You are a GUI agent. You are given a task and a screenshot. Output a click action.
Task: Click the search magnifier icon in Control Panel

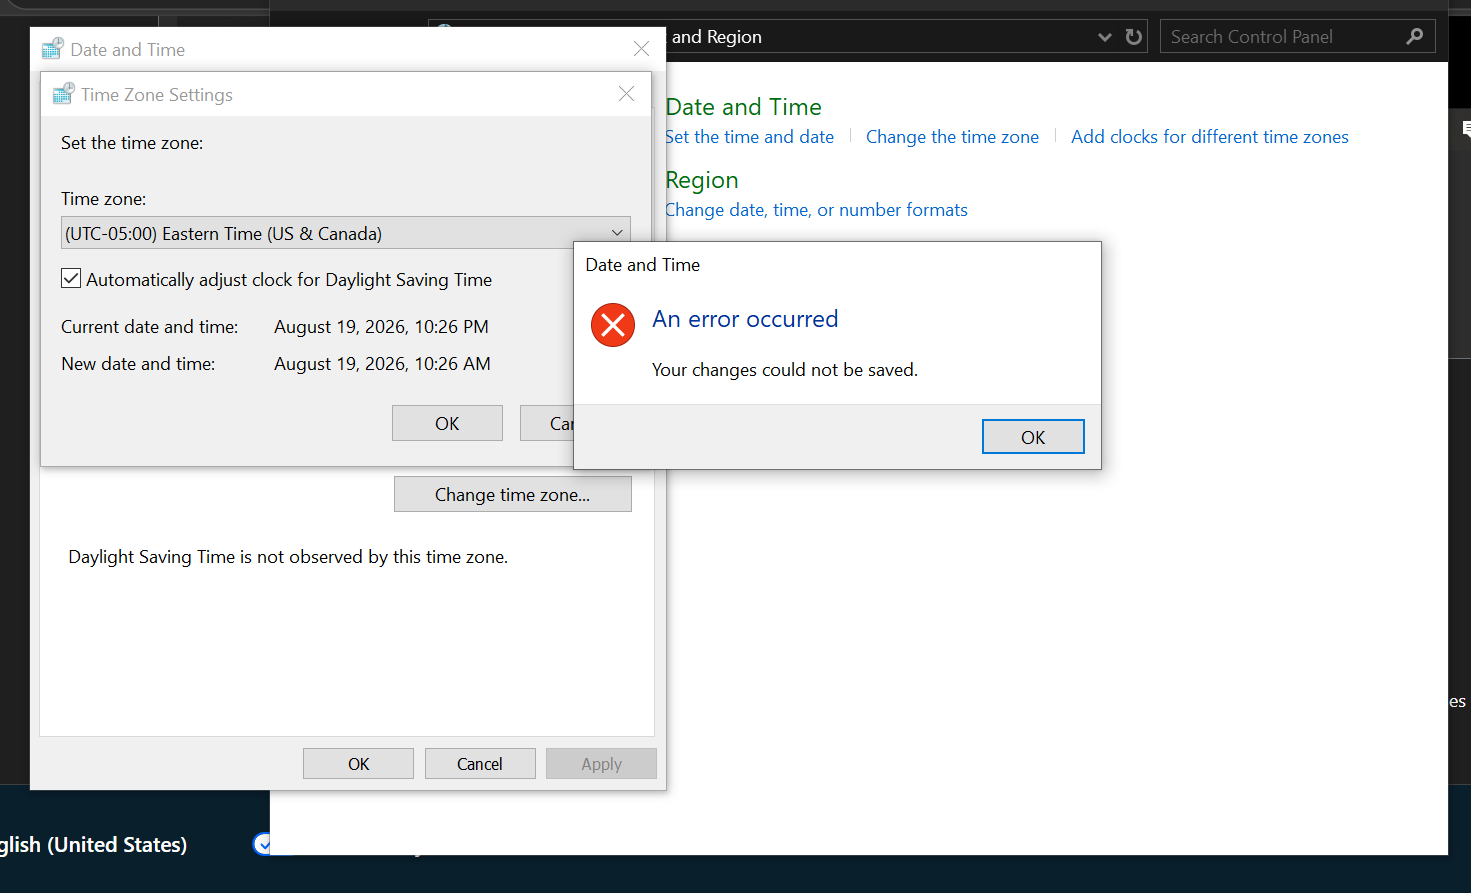[x=1415, y=37]
